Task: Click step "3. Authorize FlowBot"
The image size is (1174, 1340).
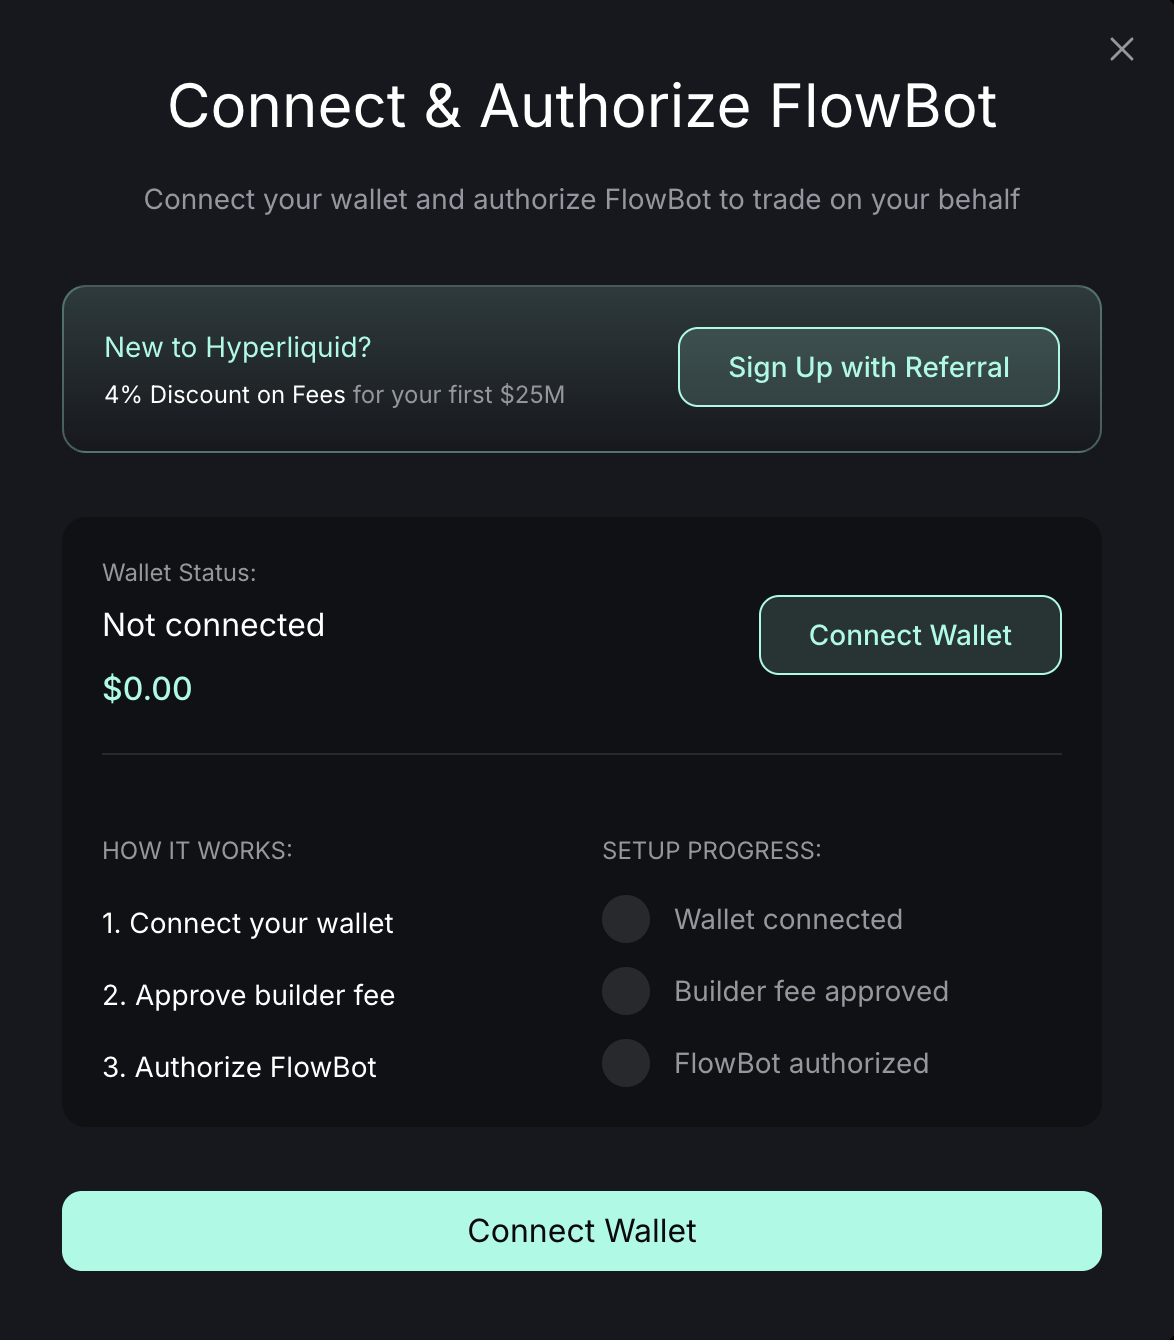Action: click(240, 1067)
